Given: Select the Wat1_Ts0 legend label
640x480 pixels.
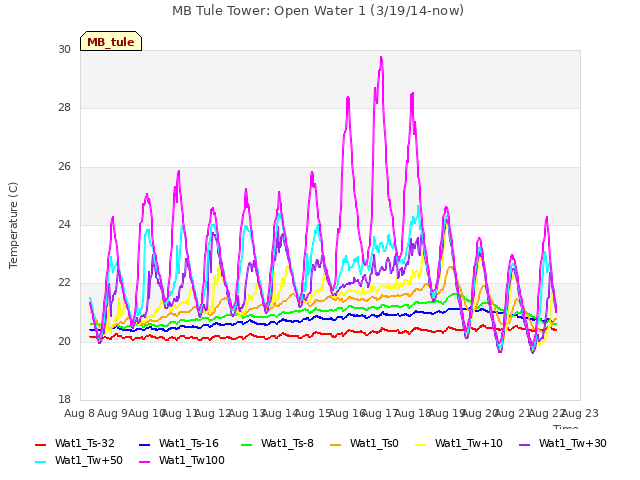Looking at the screenshot, I should [x=374, y=443].
